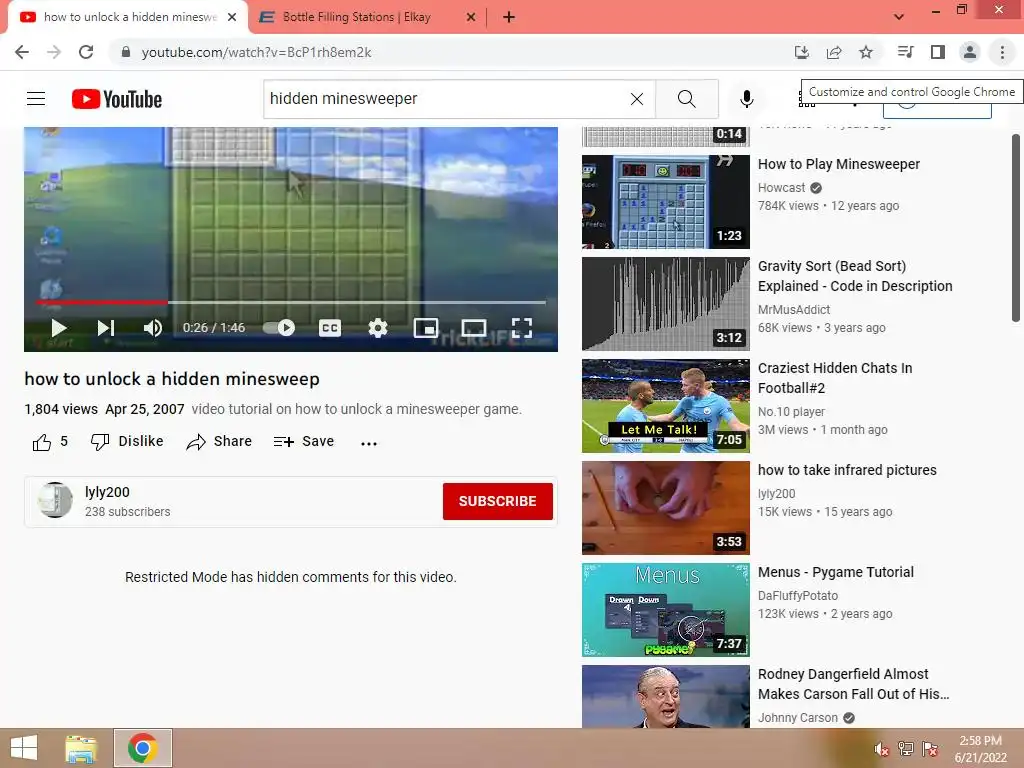Reload the current page
The image size is (1024, 768).
[86, 52]
